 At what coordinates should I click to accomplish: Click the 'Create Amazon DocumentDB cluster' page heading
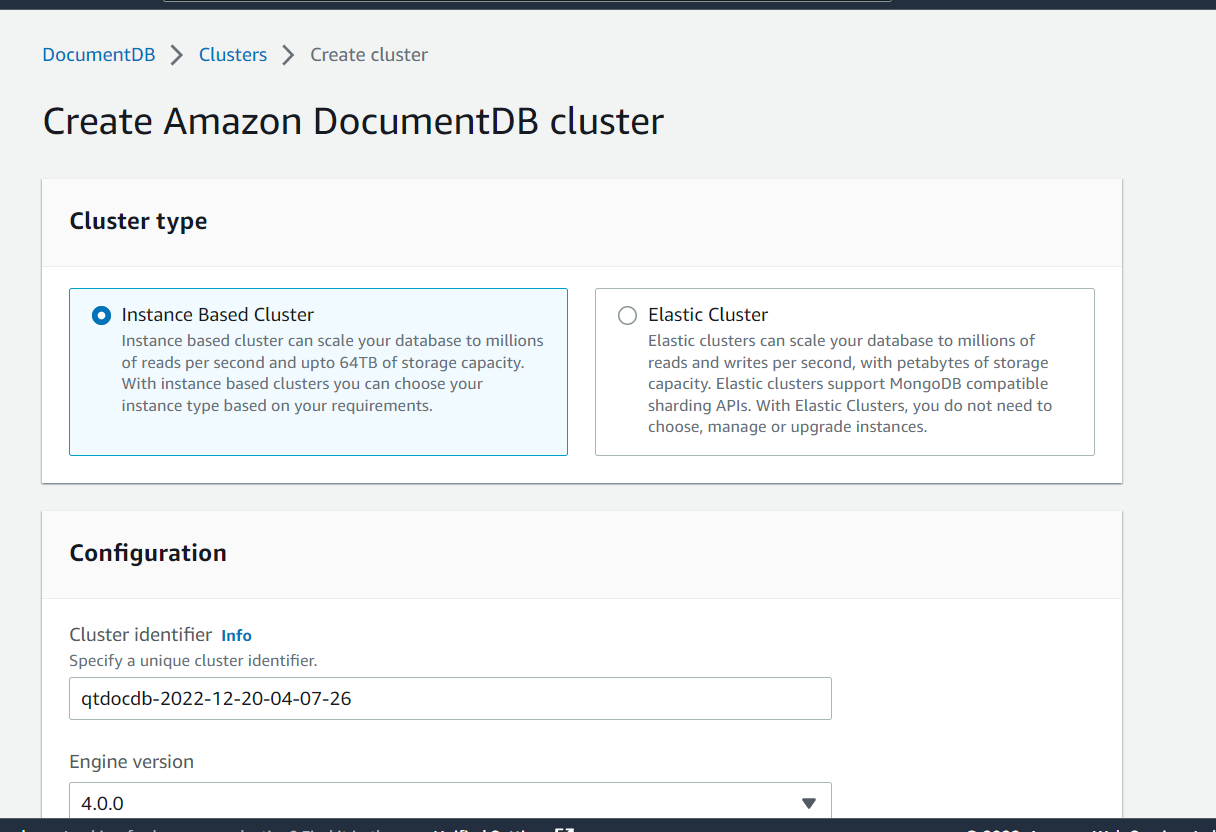353,121
